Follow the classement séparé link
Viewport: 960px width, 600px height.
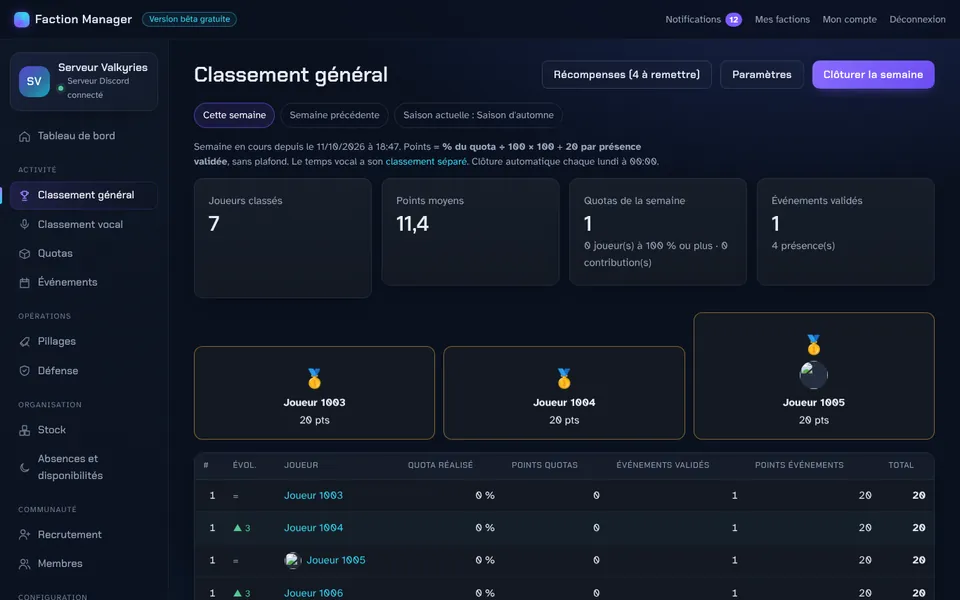(x=426, y=162)
